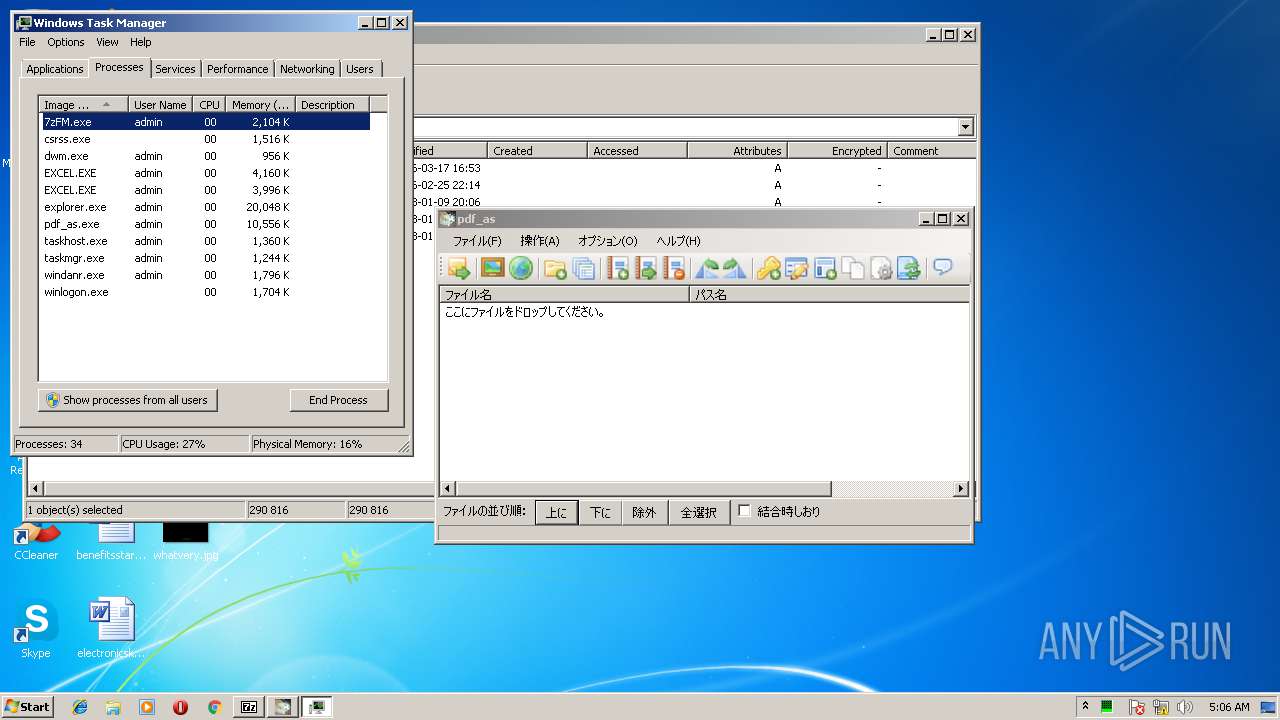Sort by Image Name column header
The height and width of the screenshot is (720, 1280).
click(84, 105)
